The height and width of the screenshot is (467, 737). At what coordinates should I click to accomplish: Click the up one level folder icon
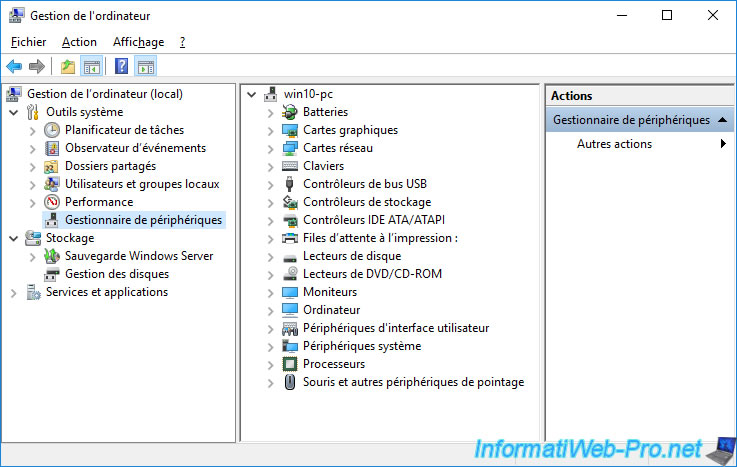pyautogui.click(x=67, y=67)
